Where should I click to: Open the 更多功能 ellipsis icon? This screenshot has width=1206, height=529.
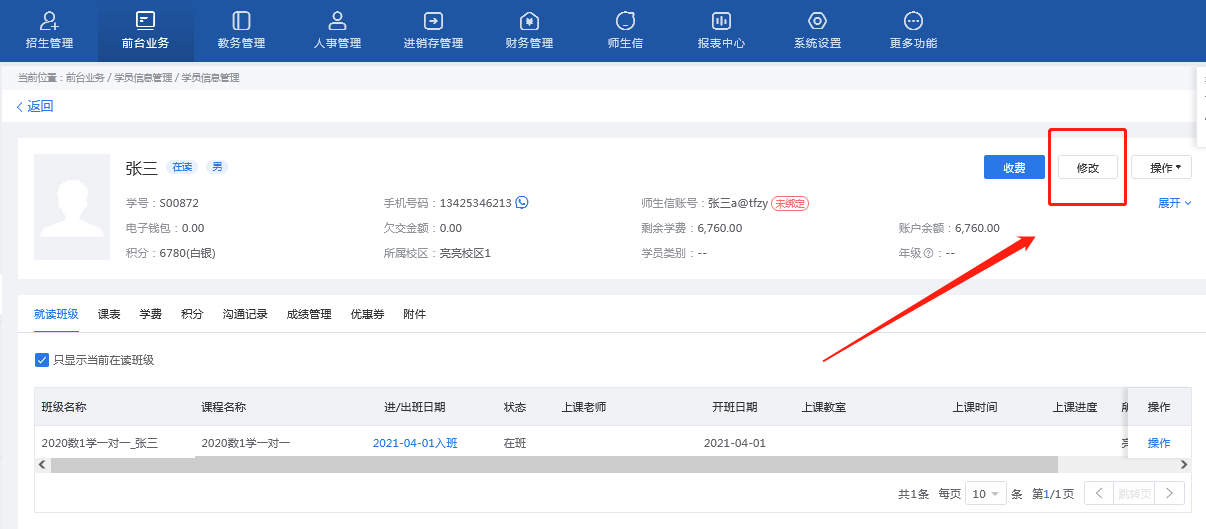coord(913,20)
